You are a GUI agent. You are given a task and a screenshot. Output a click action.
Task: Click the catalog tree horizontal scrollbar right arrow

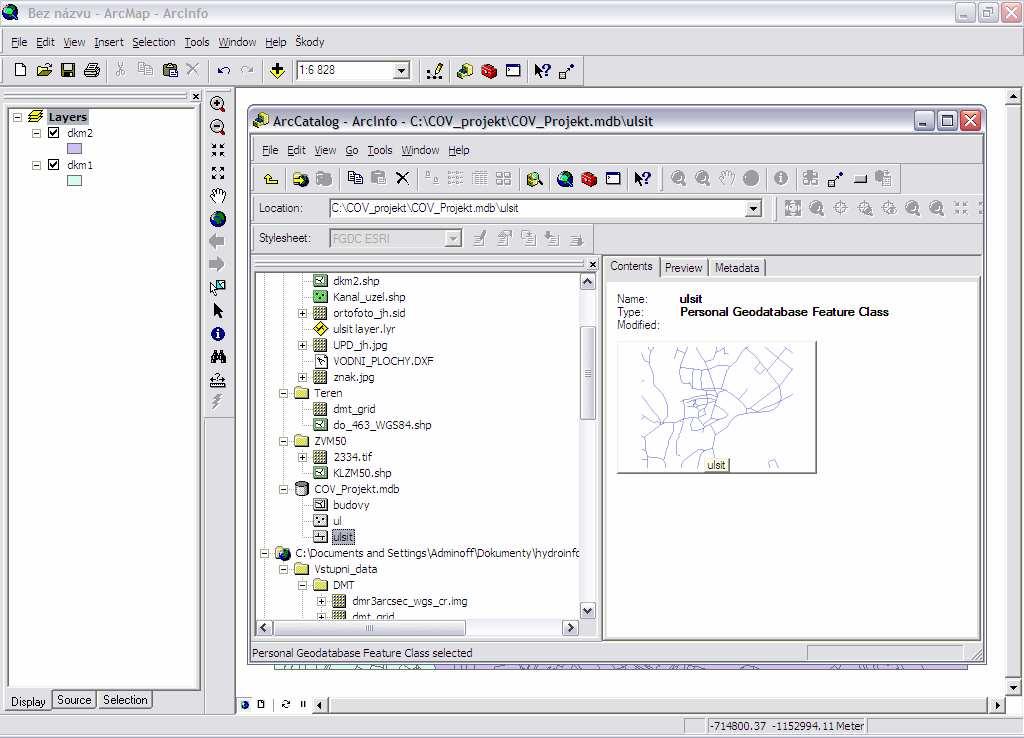(570, 628)
